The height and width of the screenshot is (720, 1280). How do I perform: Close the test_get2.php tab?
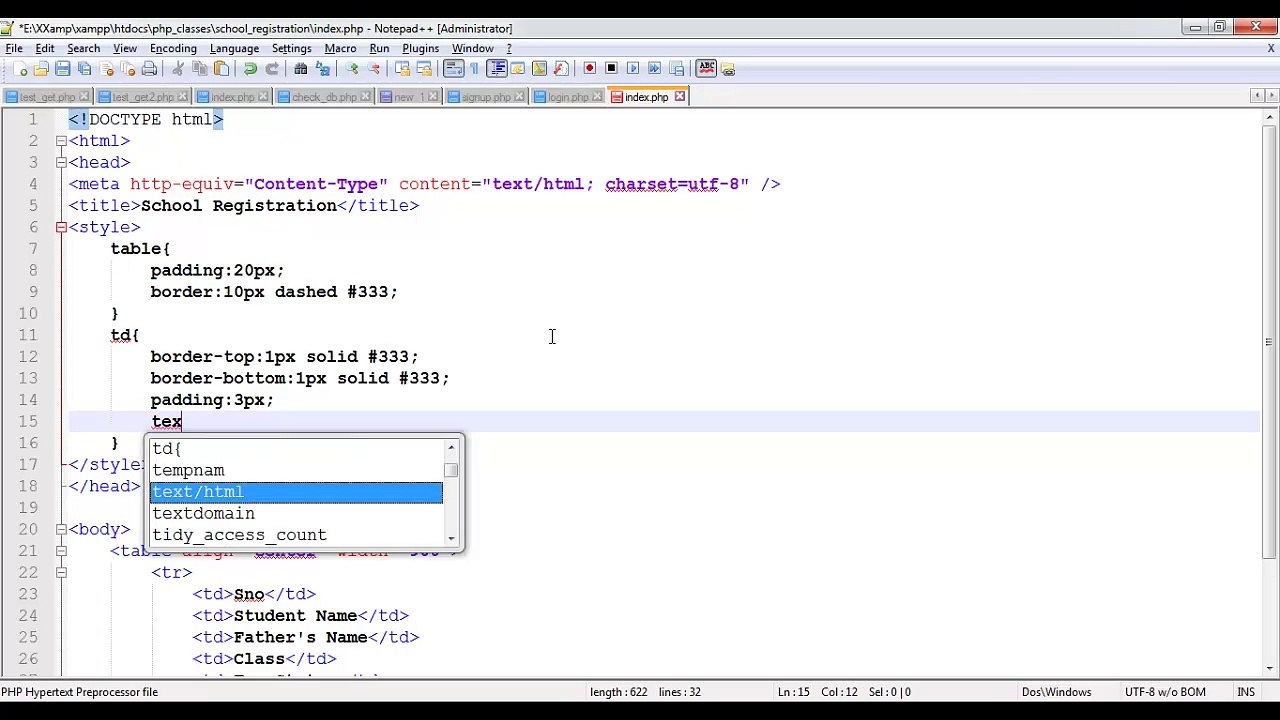click(182, 97)
